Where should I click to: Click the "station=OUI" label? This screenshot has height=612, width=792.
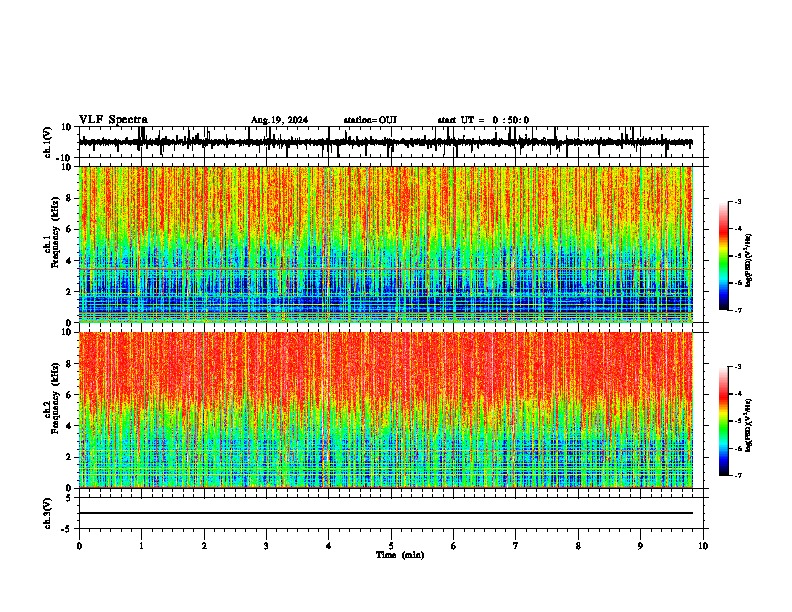pyautogui.click(x=370, y=120)
